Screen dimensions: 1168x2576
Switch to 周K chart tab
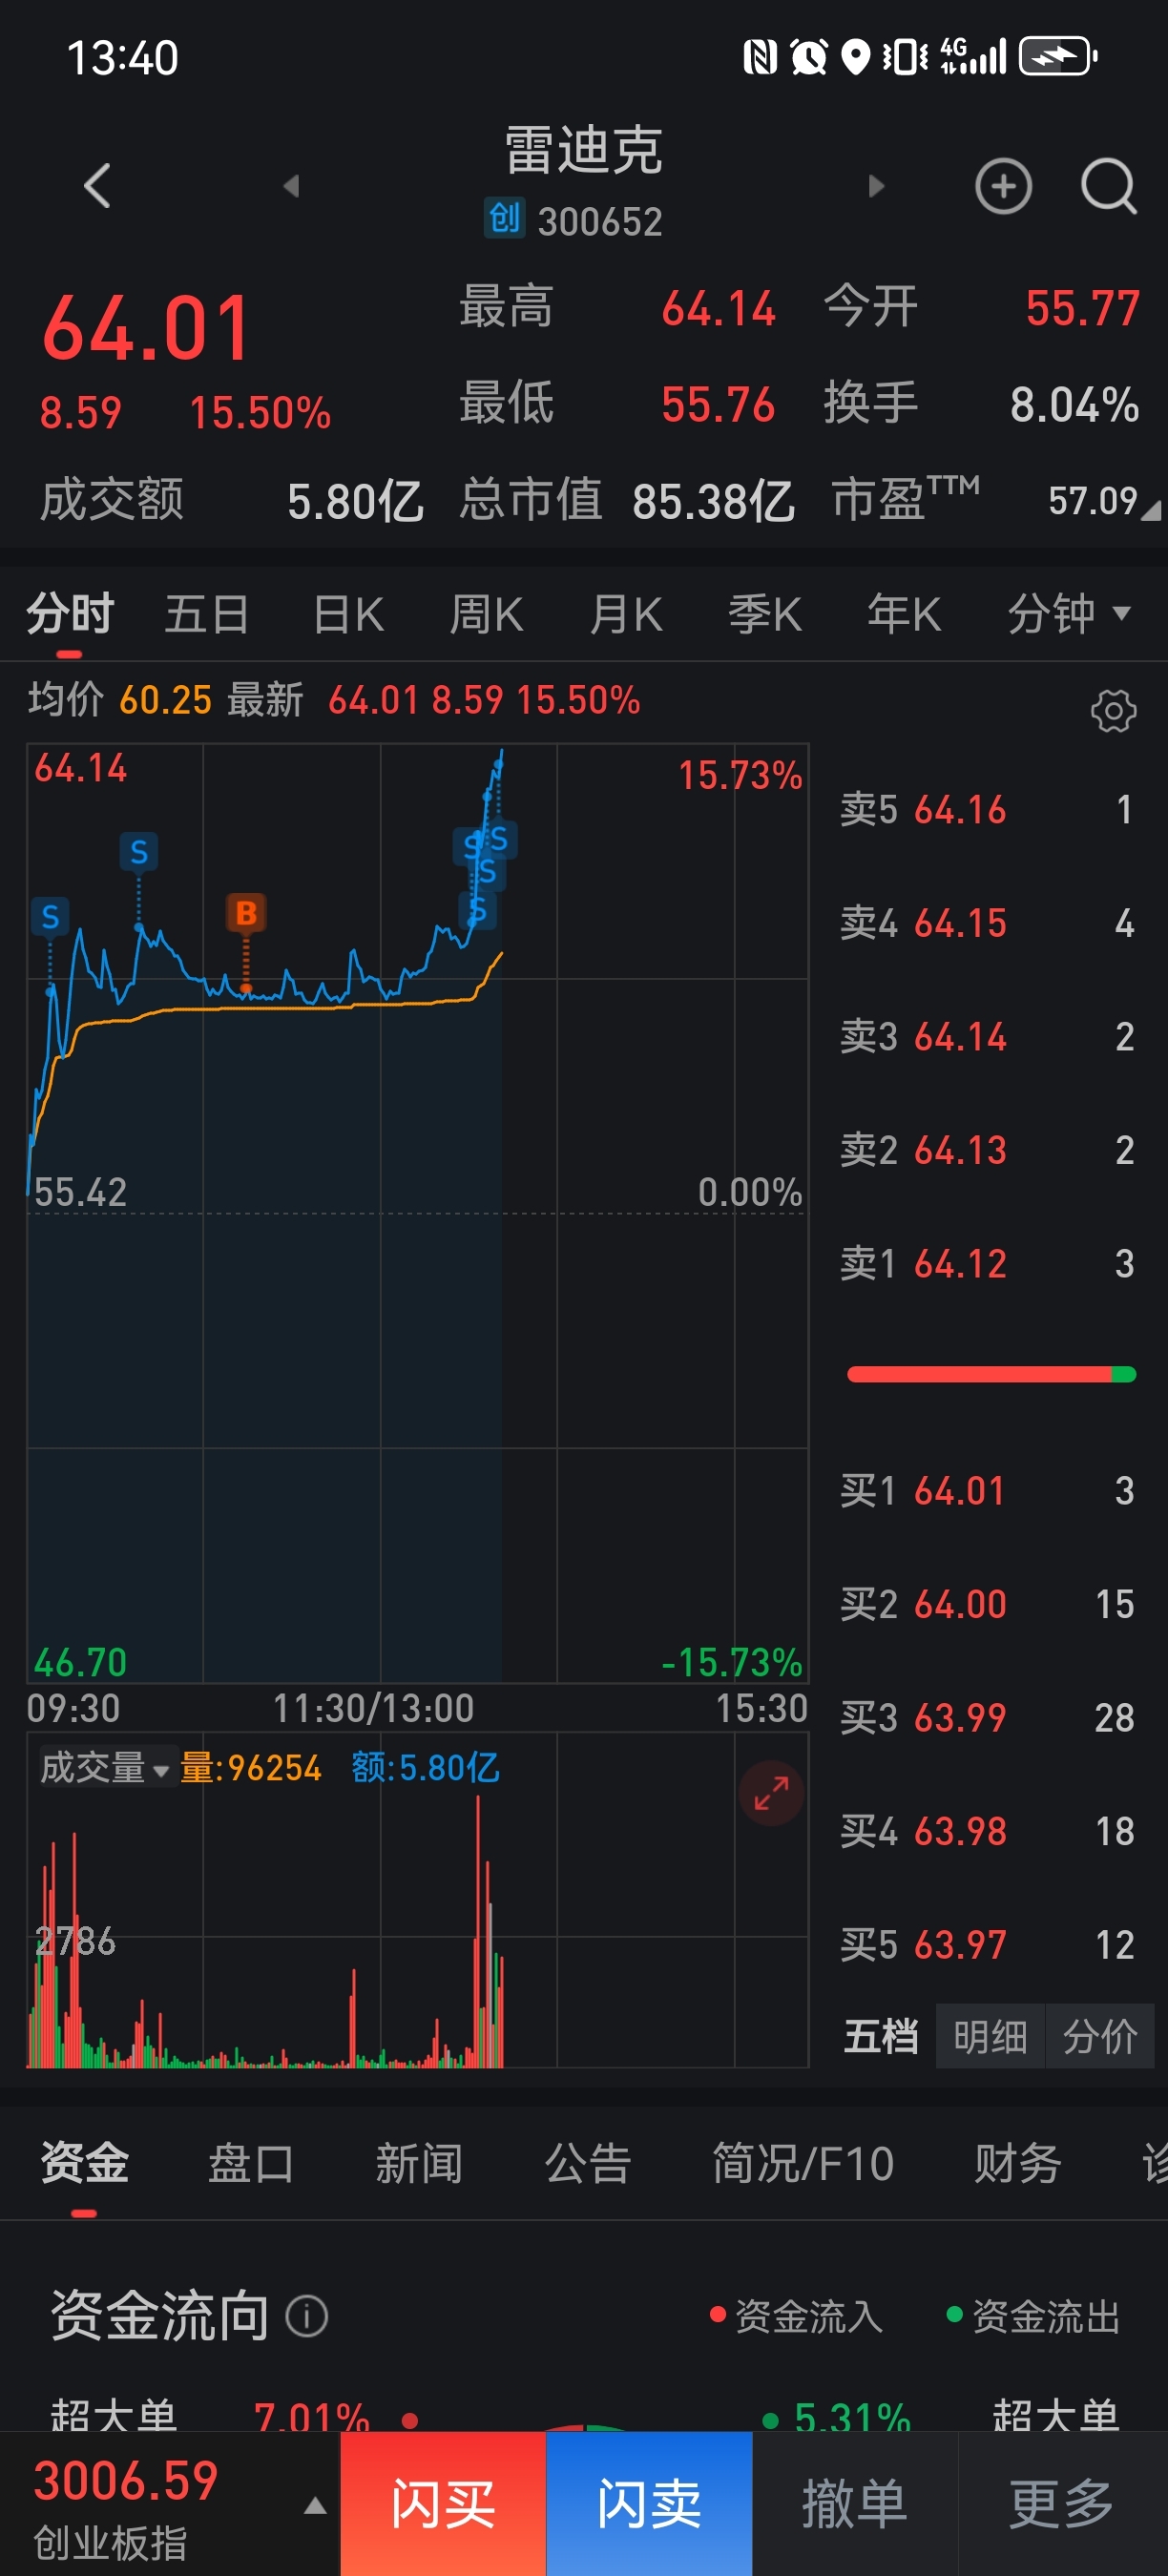pyautogui.click(x=487, y=613)
